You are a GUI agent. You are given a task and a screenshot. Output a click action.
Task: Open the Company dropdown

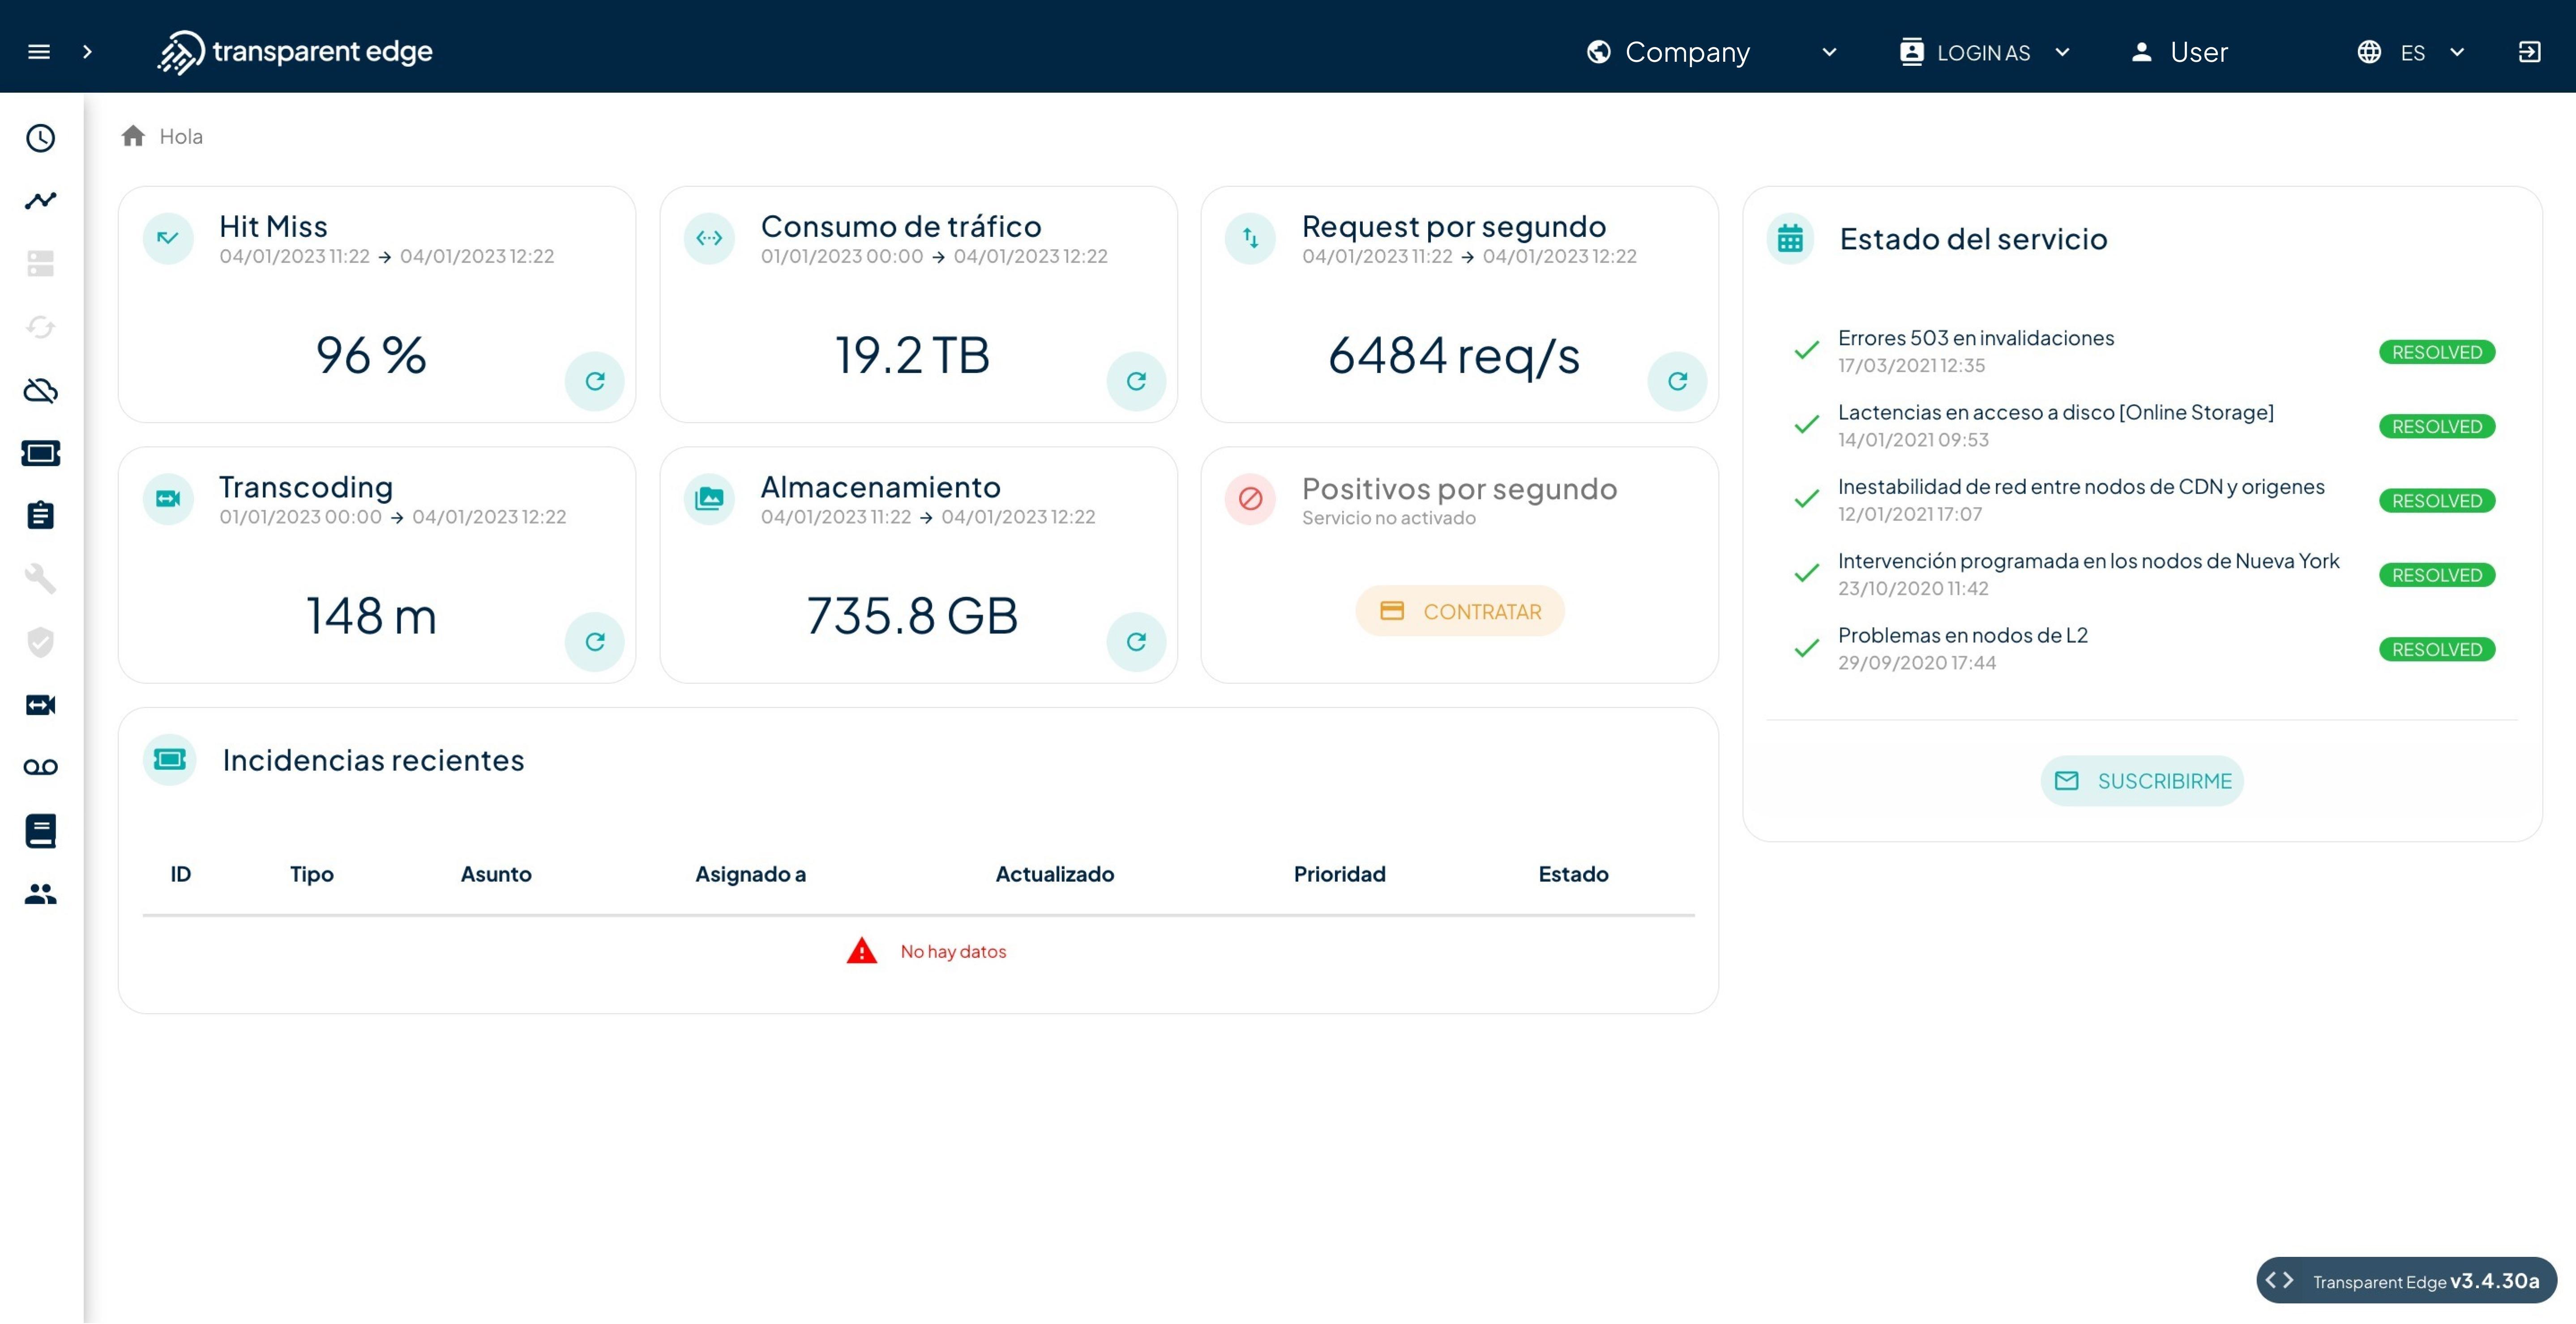click(1711, 52)
